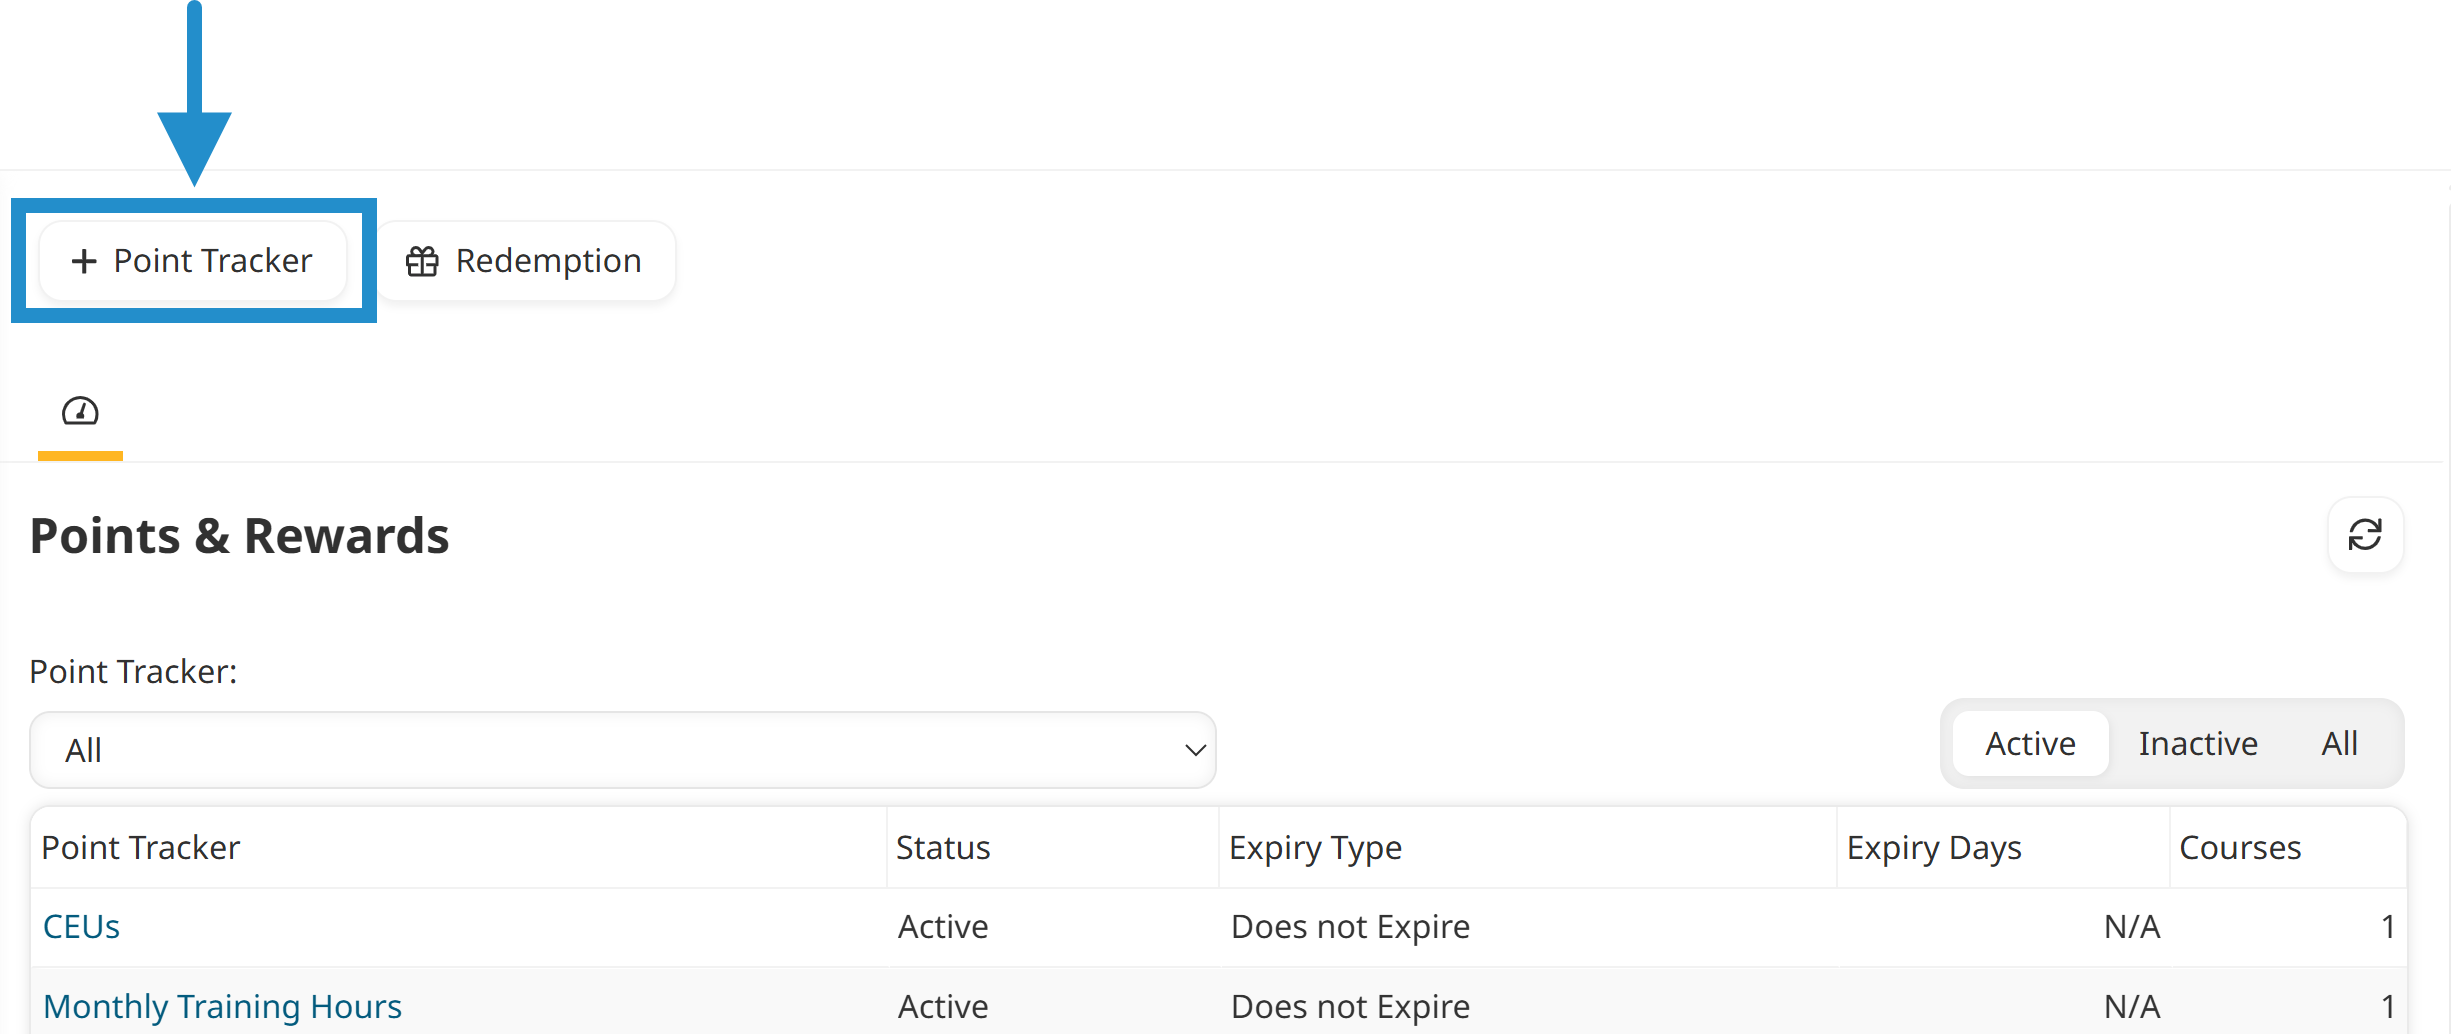Viewport: 2451px width, 1034px height.
Task: Open the dashboard gauge icon tab
Action: click(80, 411)
